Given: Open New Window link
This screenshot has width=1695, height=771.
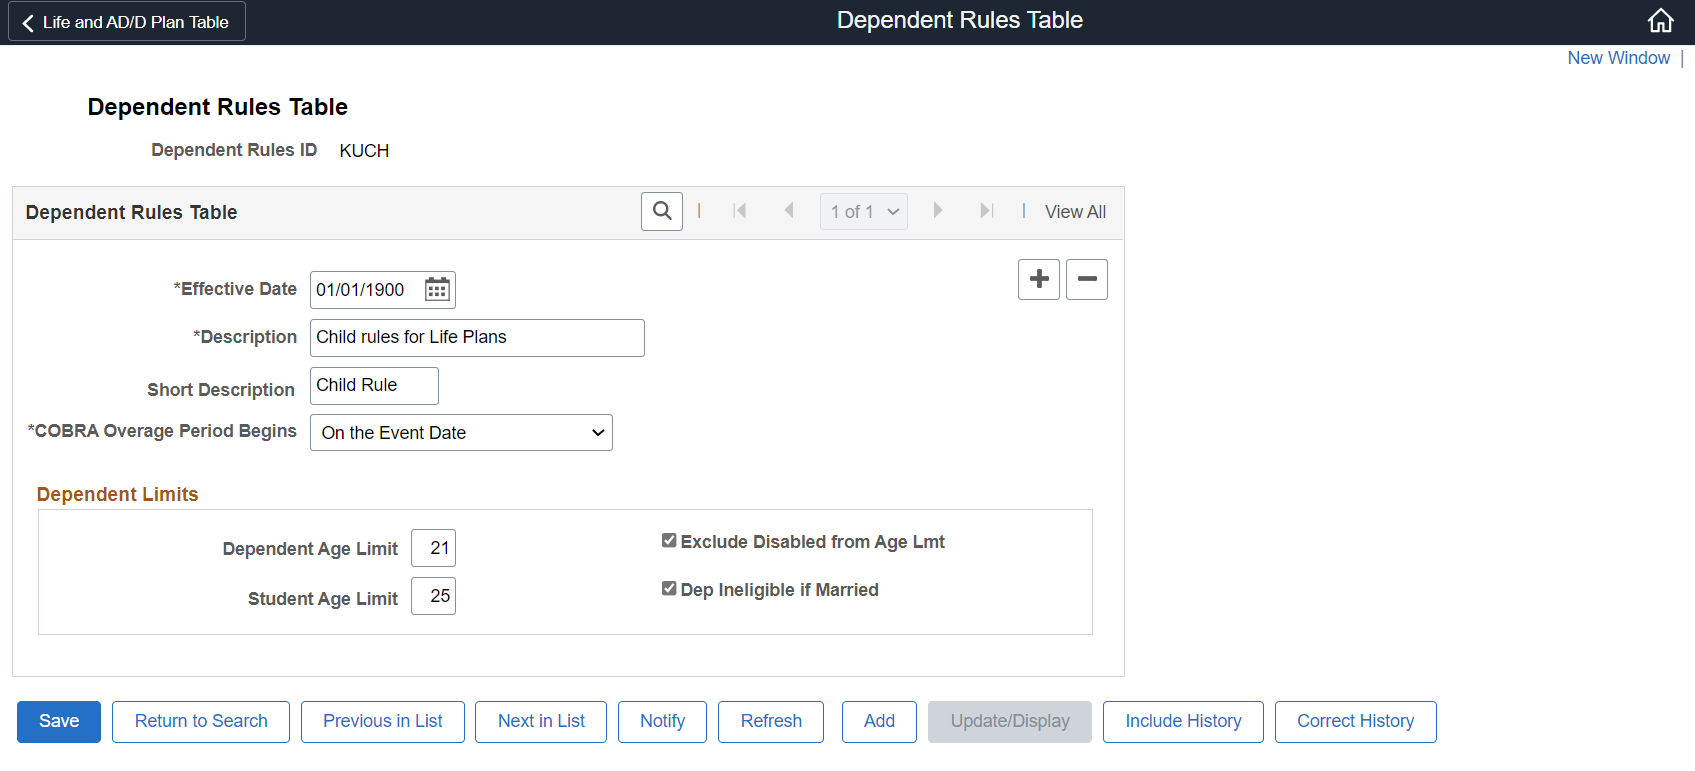Looking at the screenshot, I should coord(1618,58).
